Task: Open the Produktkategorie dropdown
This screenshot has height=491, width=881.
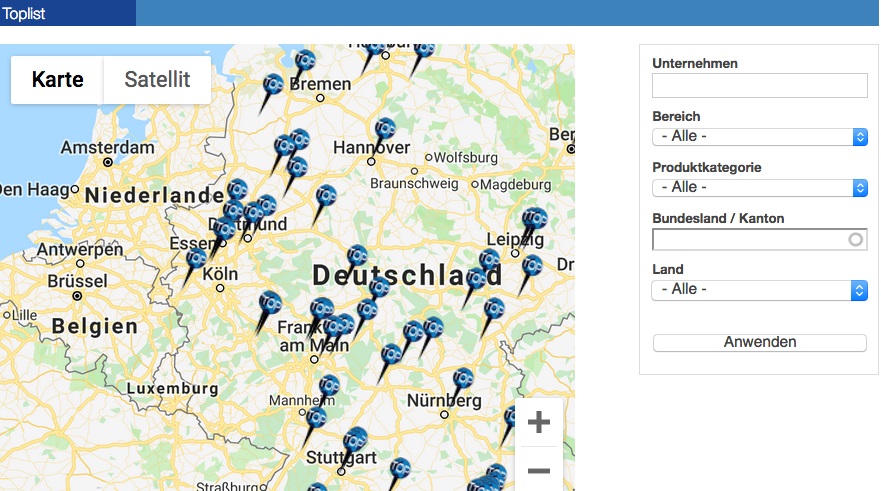Action: tap(760, 188)
